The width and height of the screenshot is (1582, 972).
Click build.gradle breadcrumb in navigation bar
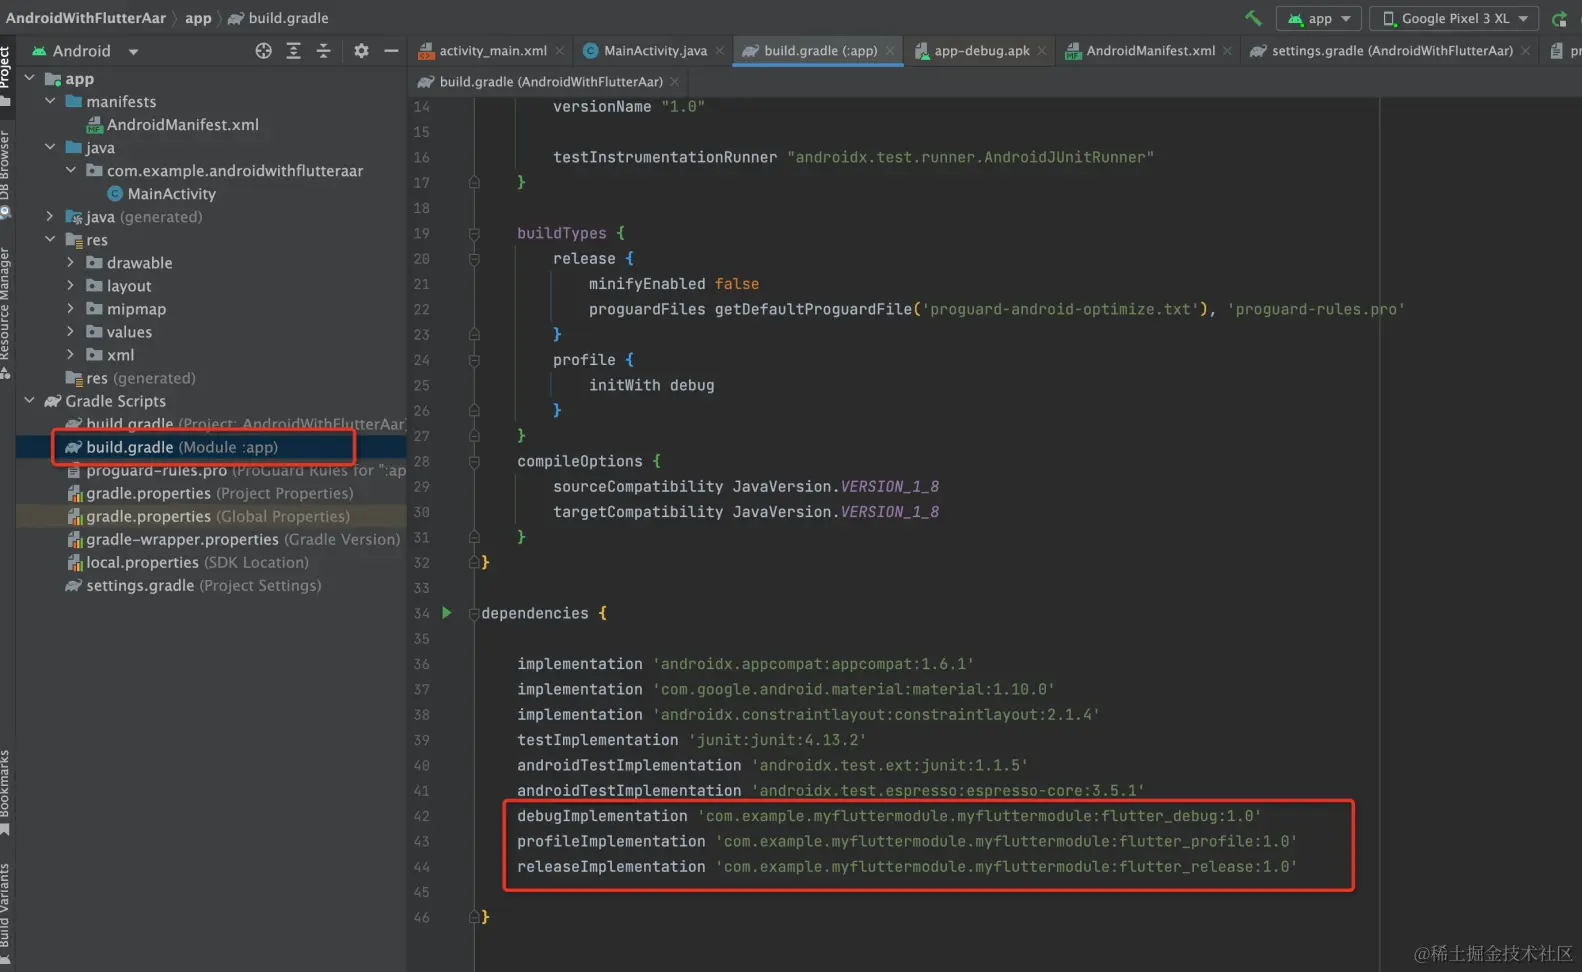click(x=279, y=18)
